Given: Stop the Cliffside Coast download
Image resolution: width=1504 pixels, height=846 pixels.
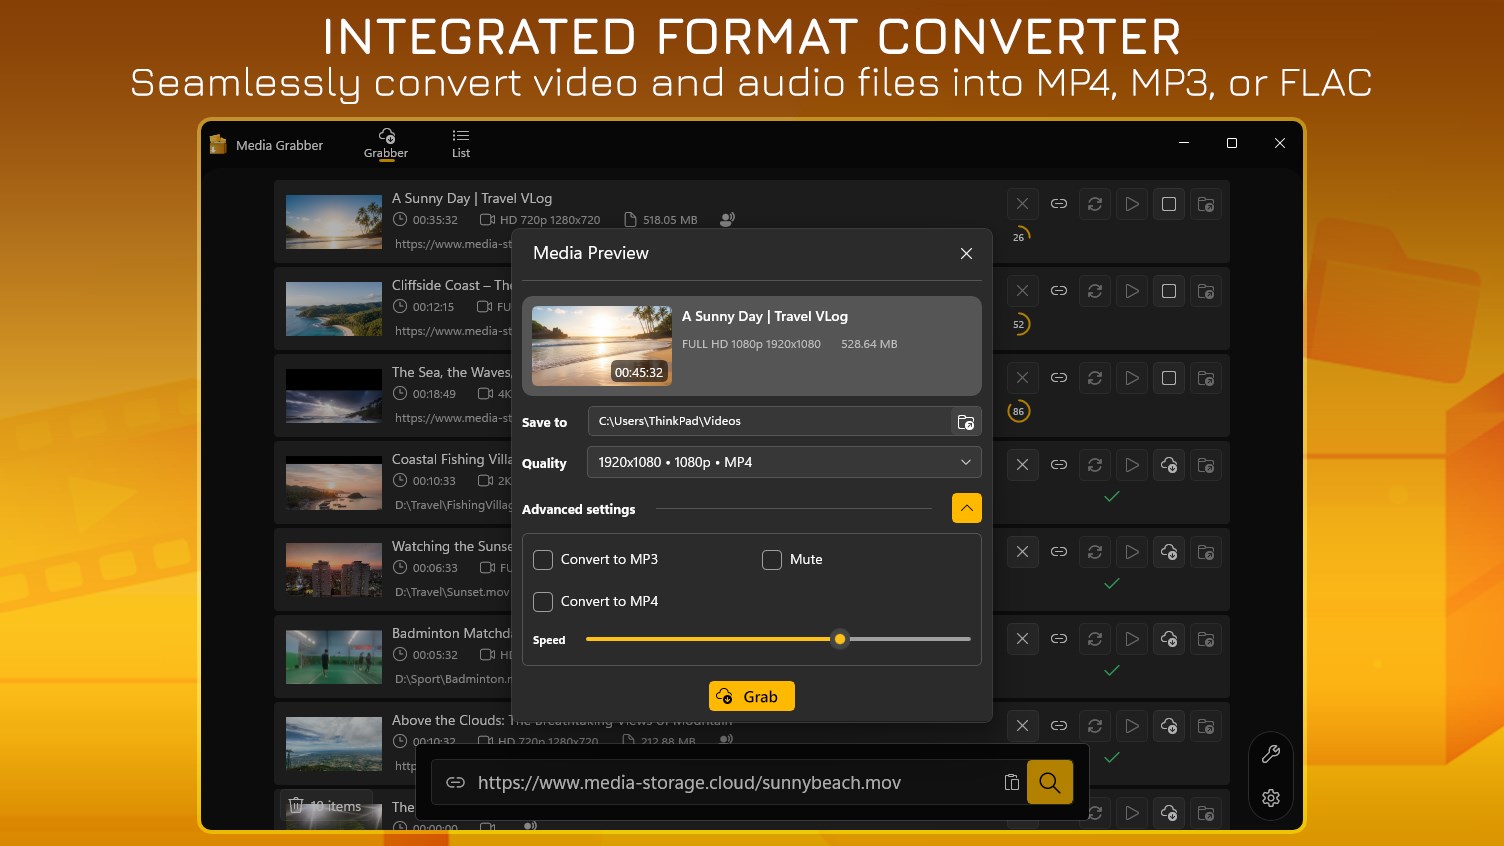Looking at the screenshot, I should [1169, 291].
